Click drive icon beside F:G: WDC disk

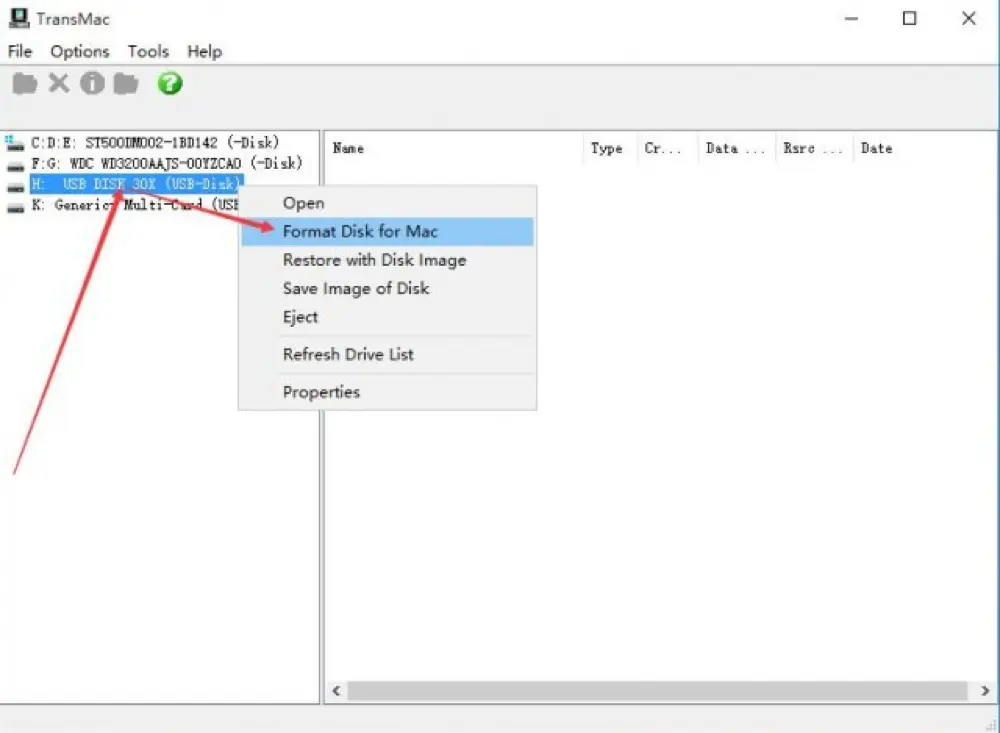click(15, 167)
